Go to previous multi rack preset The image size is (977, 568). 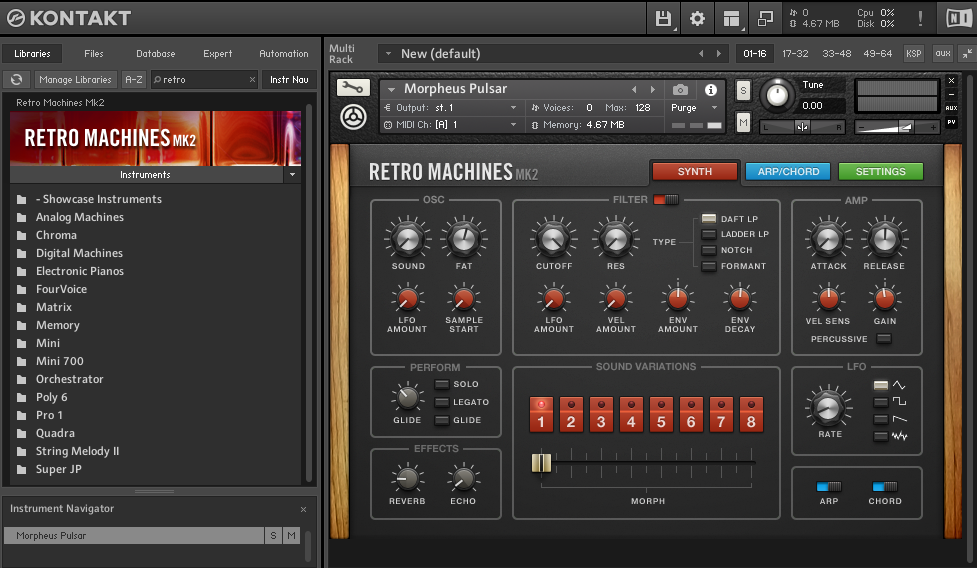pyautogui.click(x=701, y=54)
